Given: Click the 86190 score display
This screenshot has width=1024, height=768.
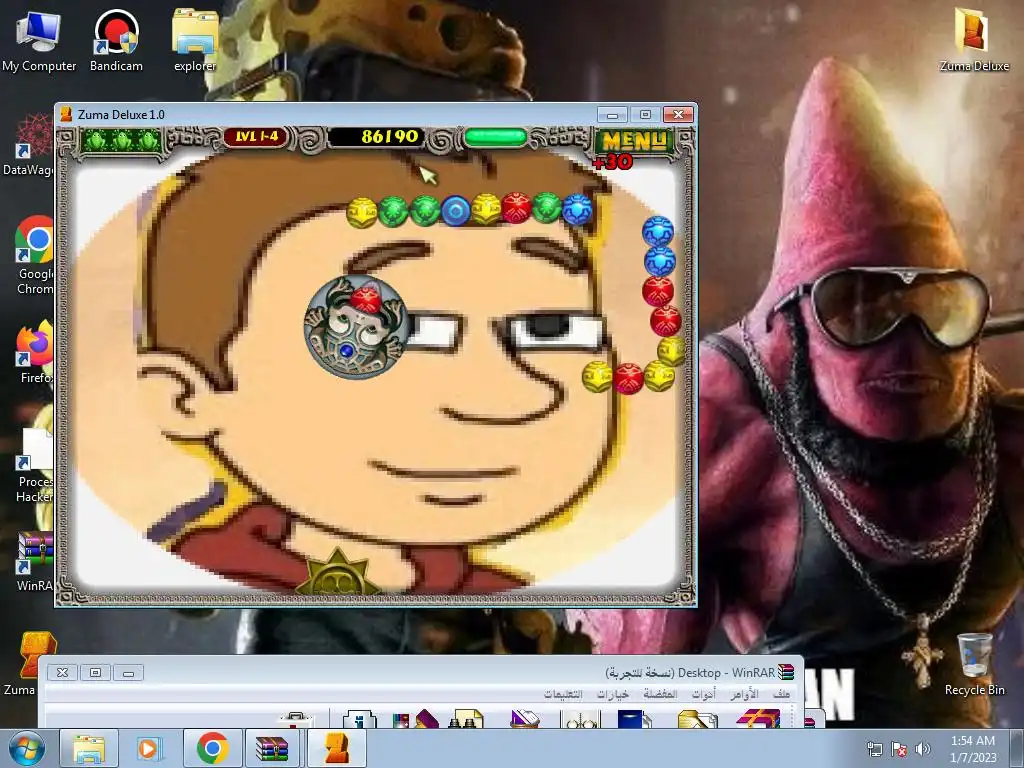Looking at the screenshot, I should coord(389,136).
